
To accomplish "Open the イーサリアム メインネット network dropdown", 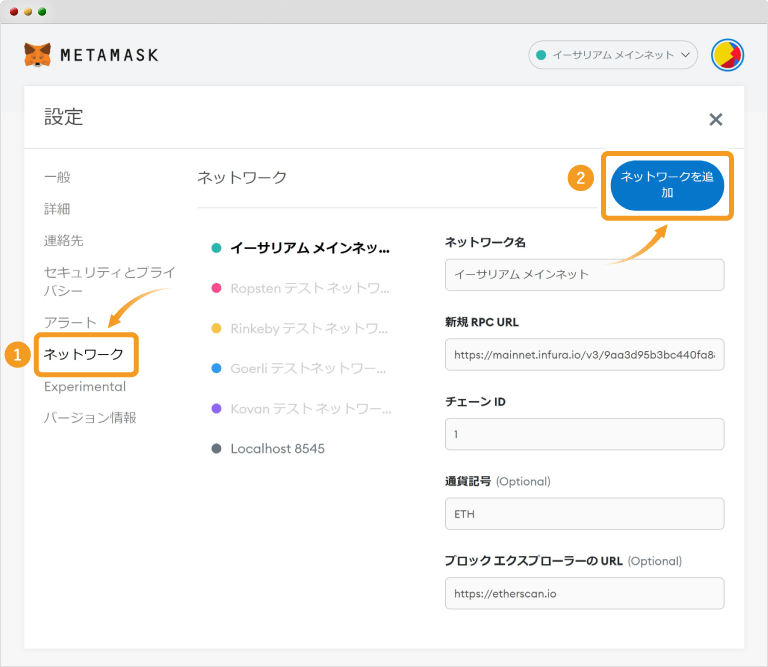I will pyautogui.click(x=613, y=55).
